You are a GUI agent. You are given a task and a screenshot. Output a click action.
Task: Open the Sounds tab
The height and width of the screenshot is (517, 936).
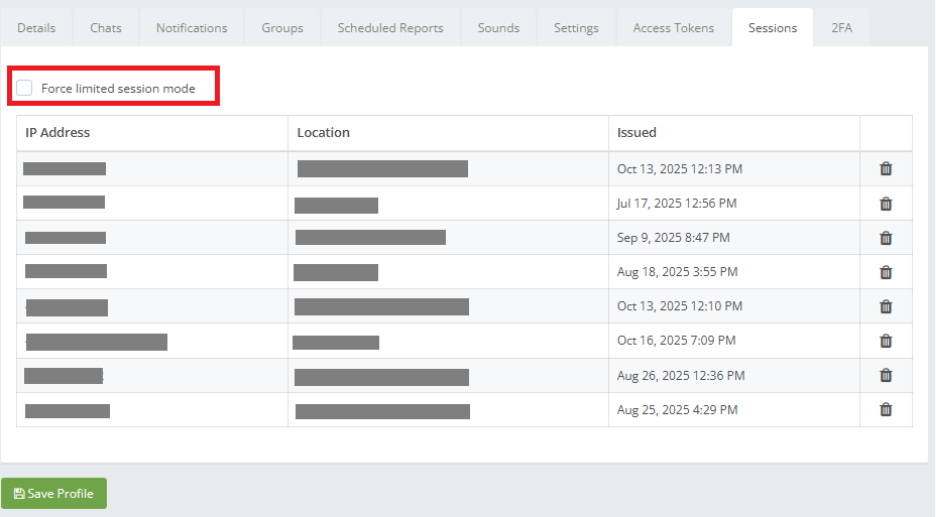tap(498, 28)
